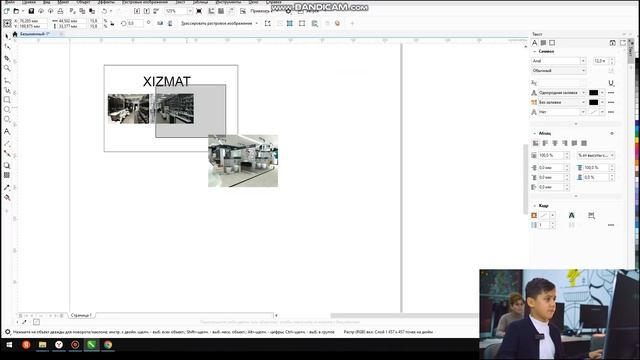Open the background fill type dropdown

pyautogui.click(x=583, y=102)
